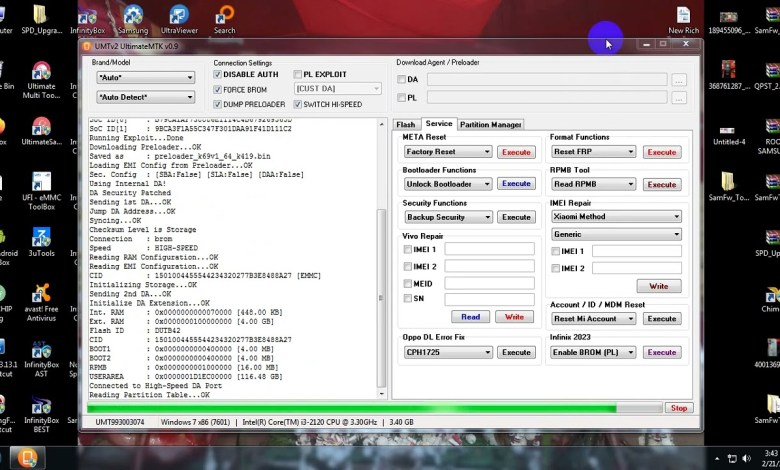Toggle the DISABLE AUTH checkbox
Screen dimensions: 780x470
[x=217, y=74]
